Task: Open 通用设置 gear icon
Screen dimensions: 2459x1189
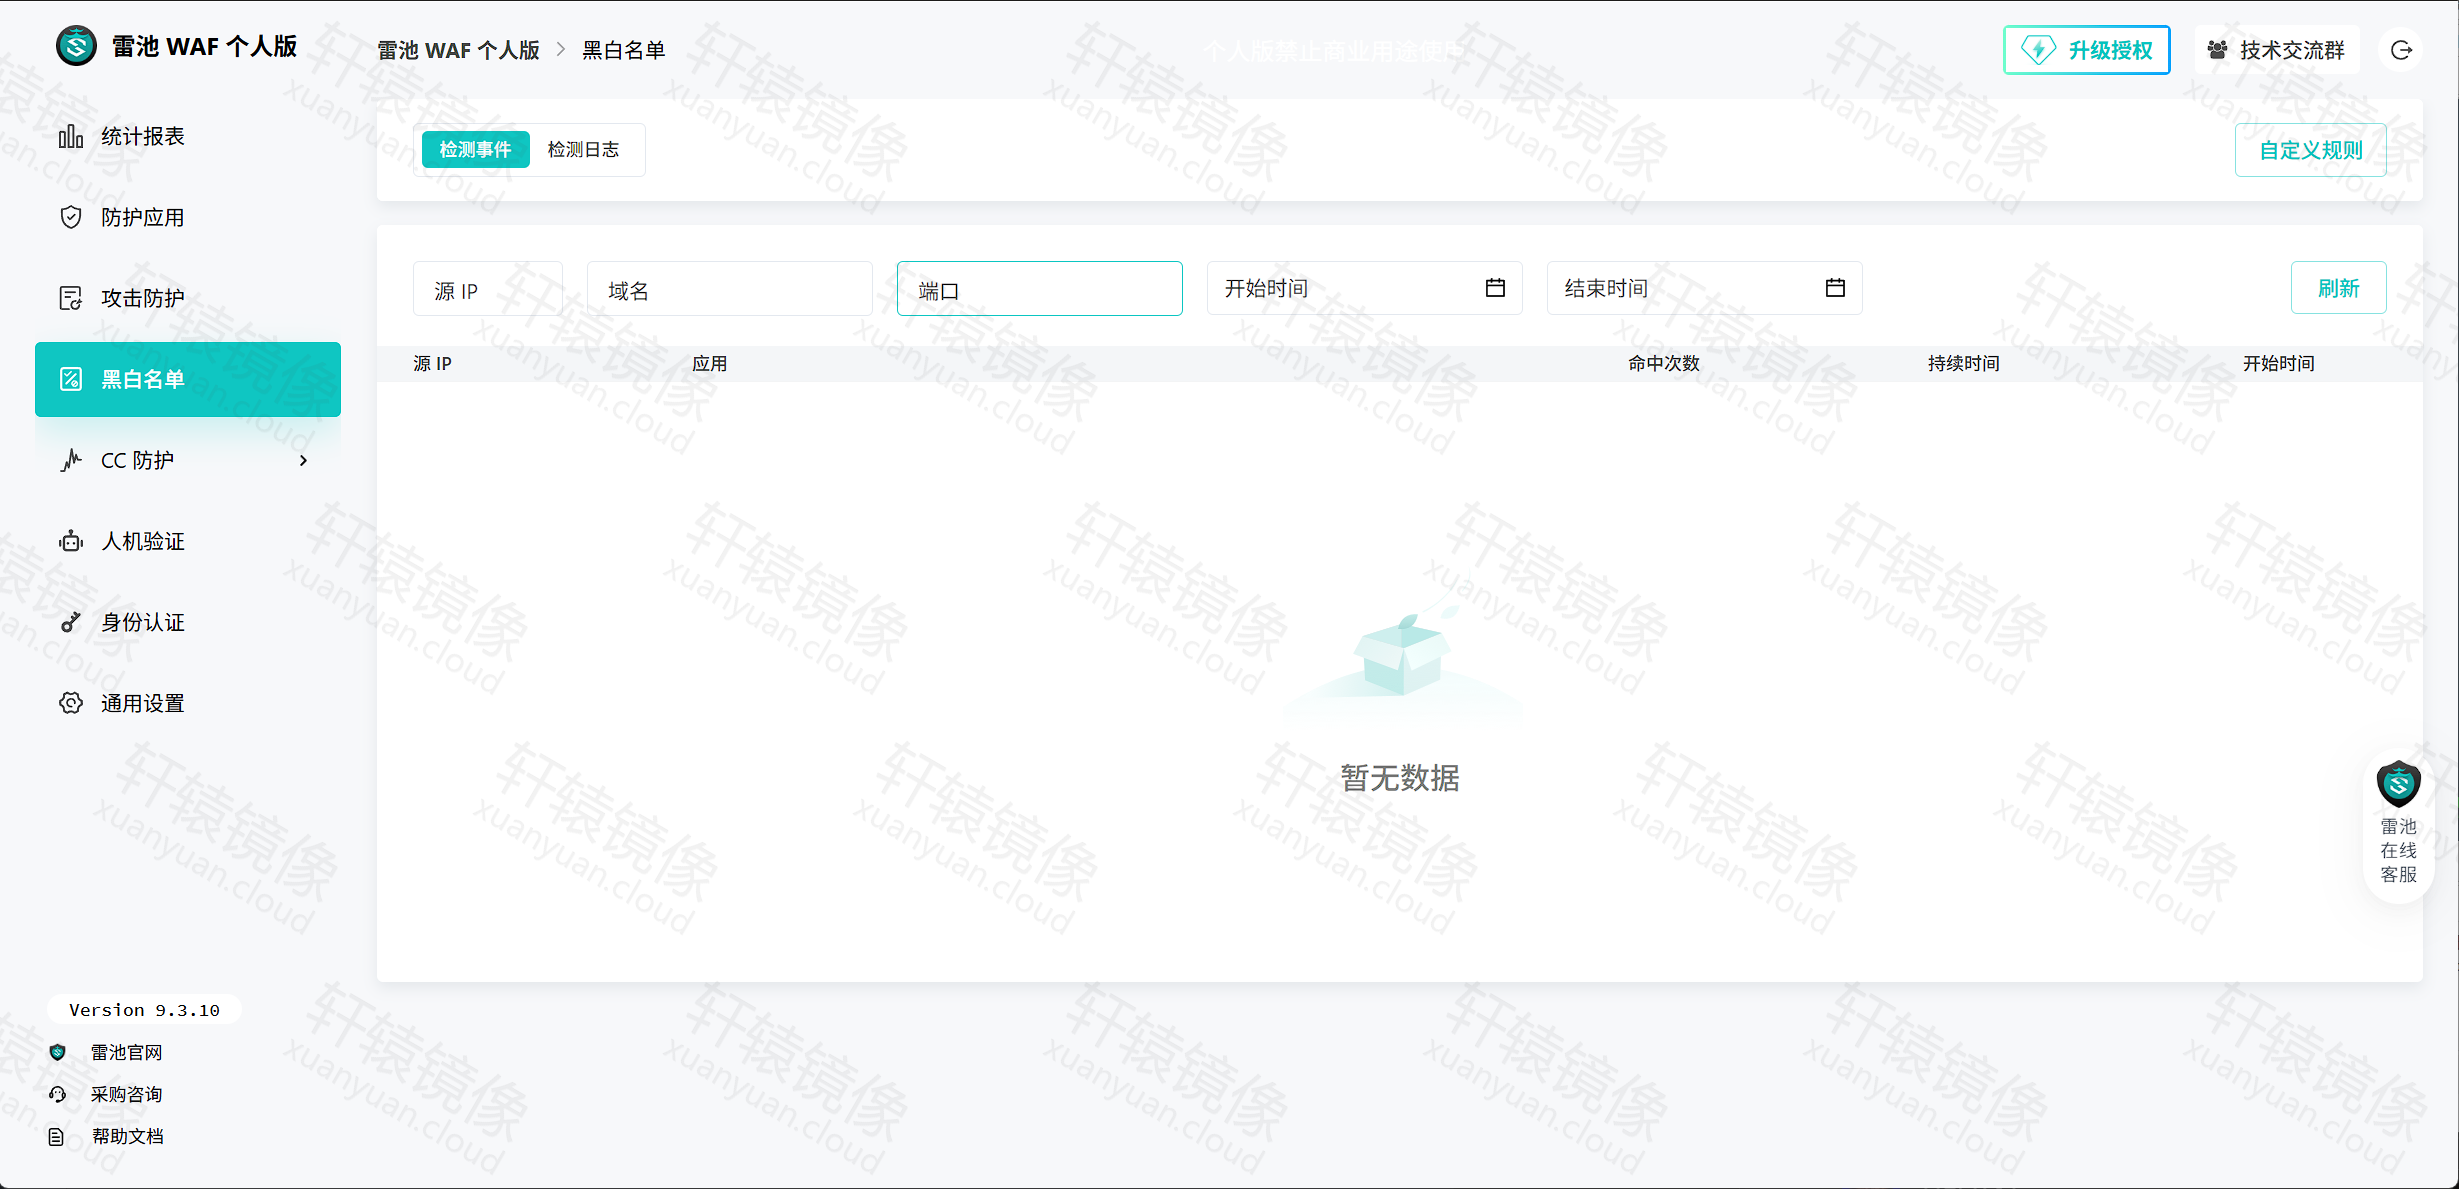Action: pos(70,703)
